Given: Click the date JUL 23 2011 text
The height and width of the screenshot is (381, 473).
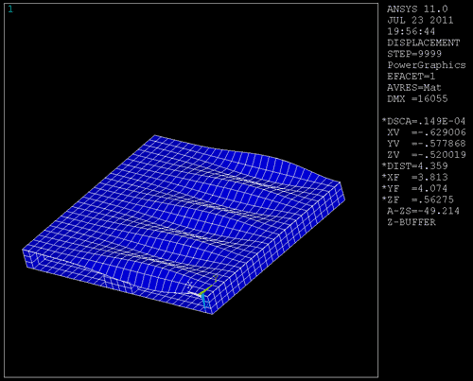Looking at the screenshot, I should (420, 20).
